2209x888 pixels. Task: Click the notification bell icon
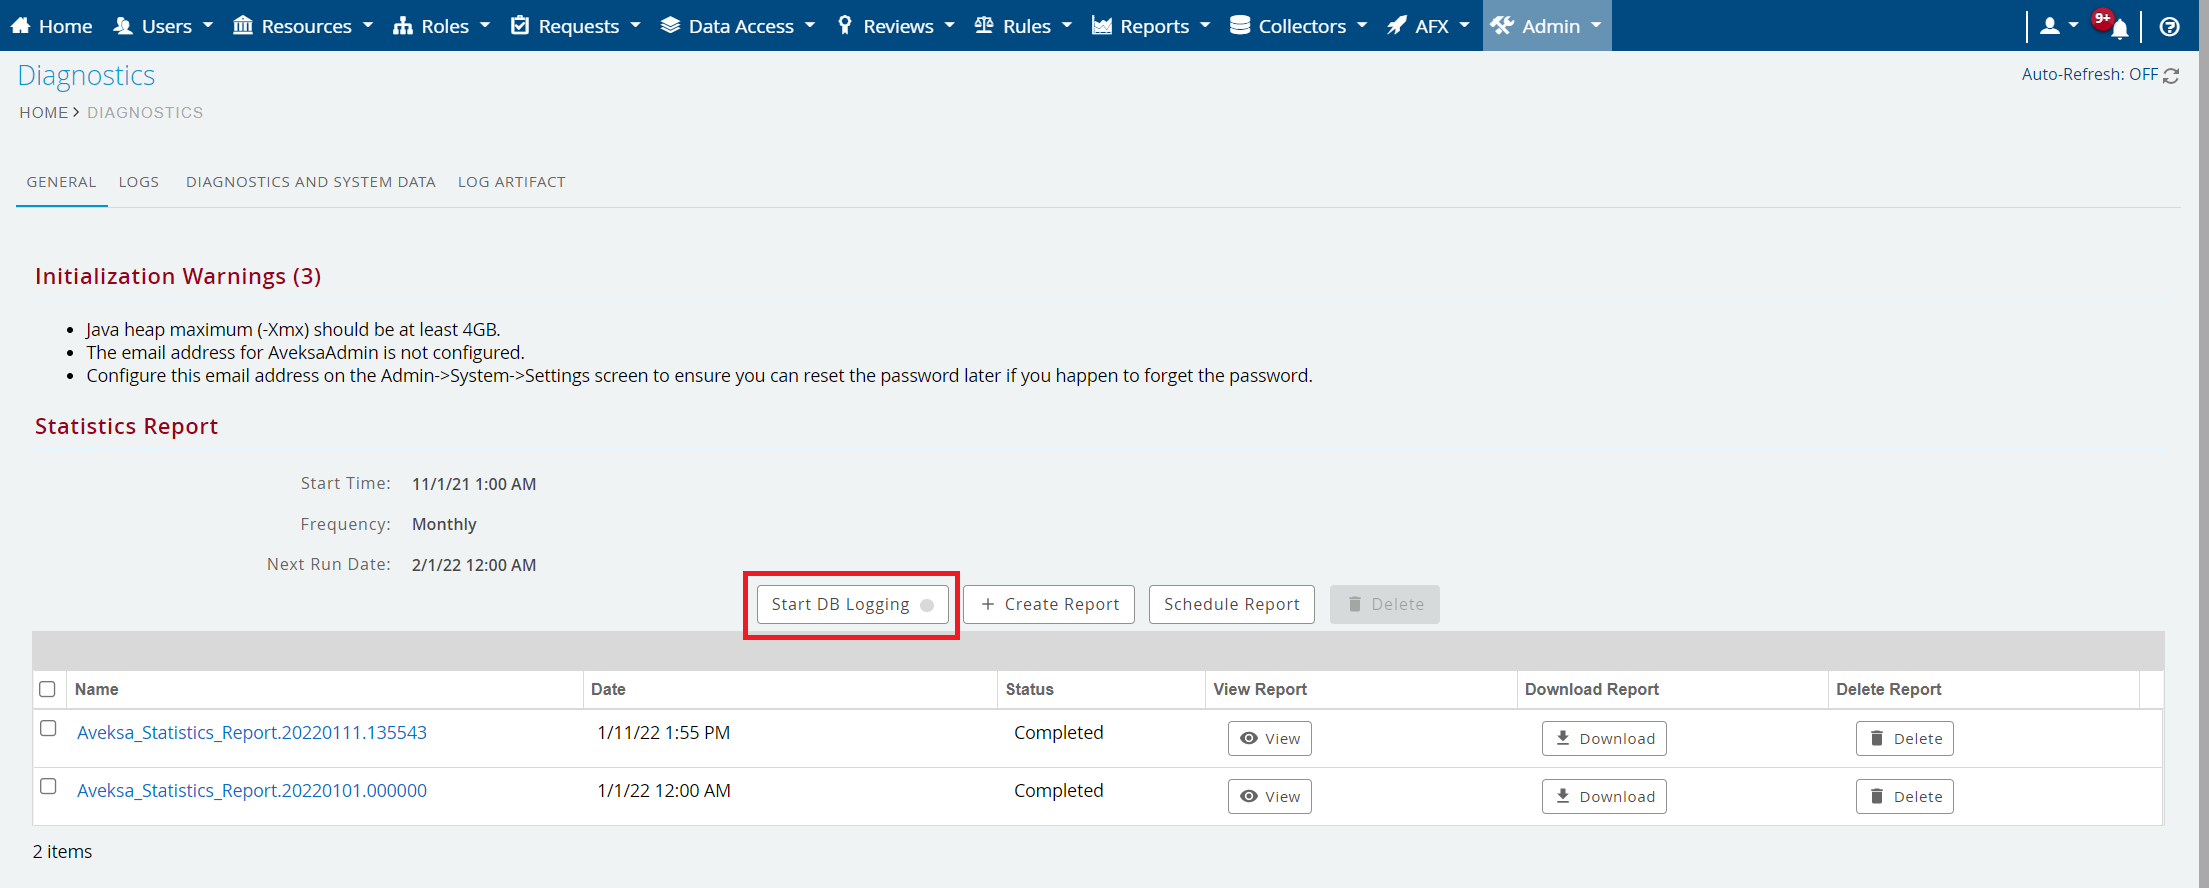pos(2118,28)
